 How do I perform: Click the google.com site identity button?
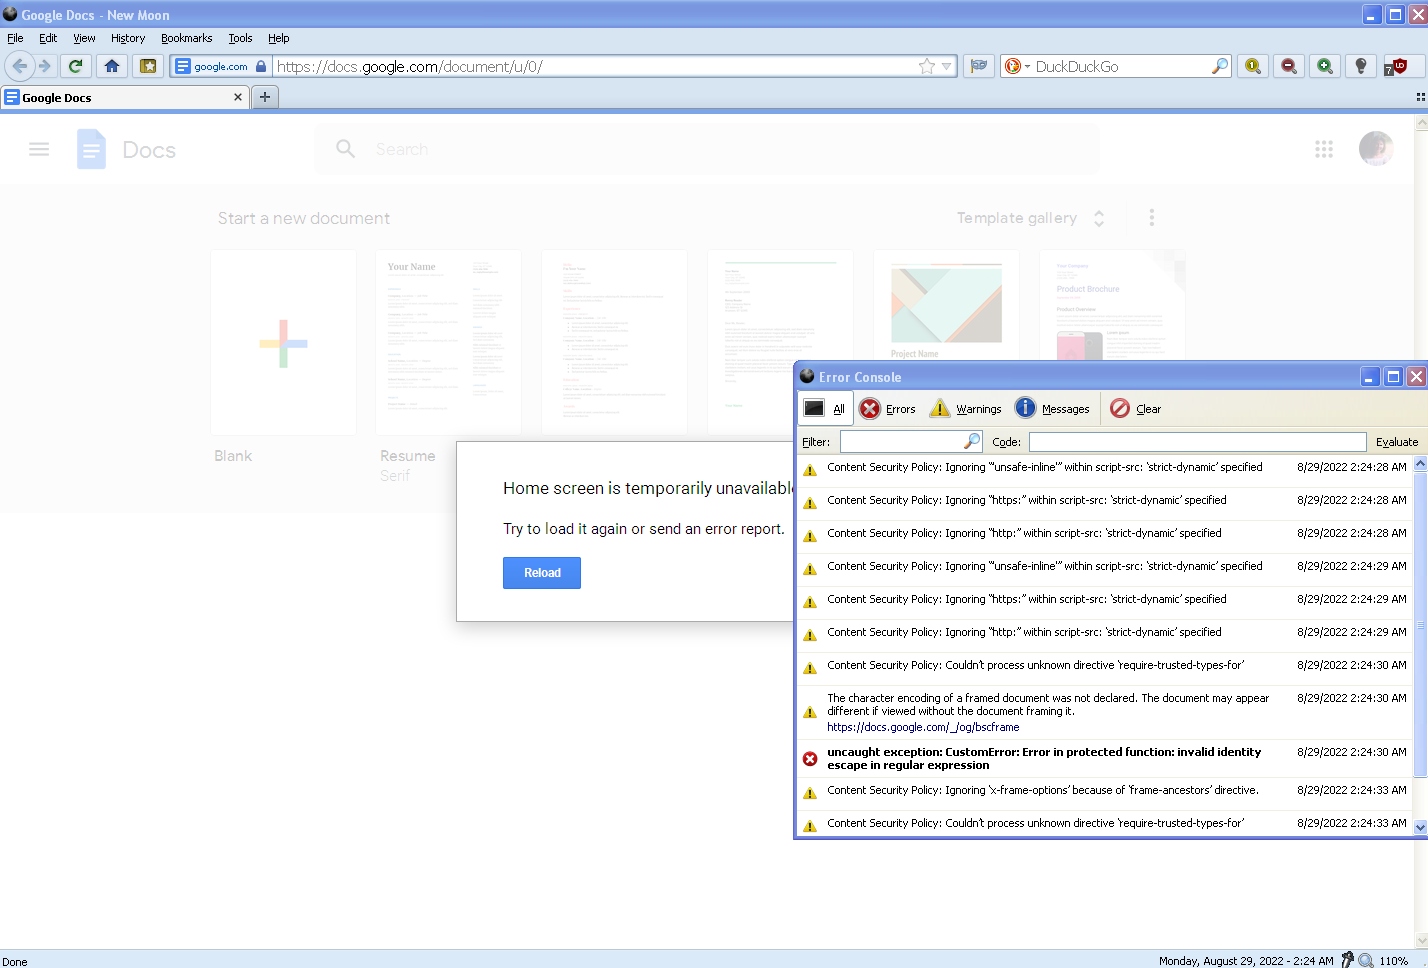[221, 66]
